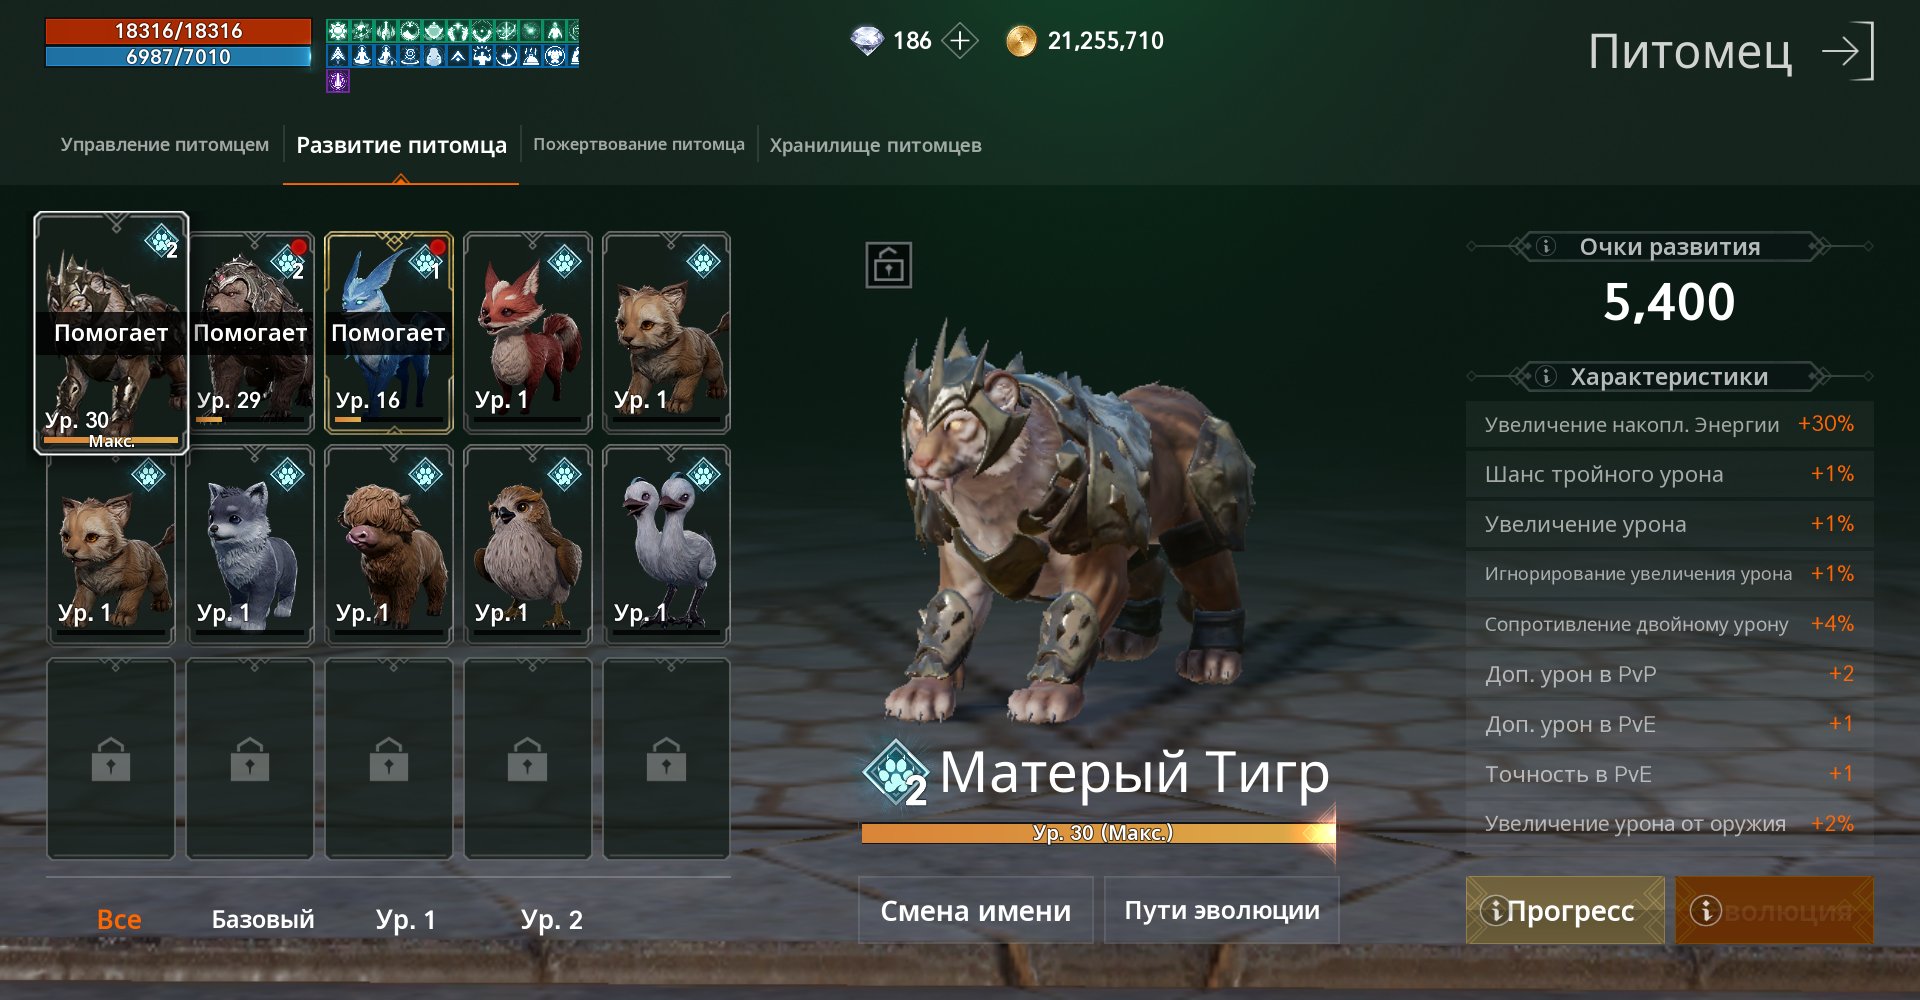Click the Смена имени button
The height and width of the screenshot is (1000, 1920).
point(976,910)
